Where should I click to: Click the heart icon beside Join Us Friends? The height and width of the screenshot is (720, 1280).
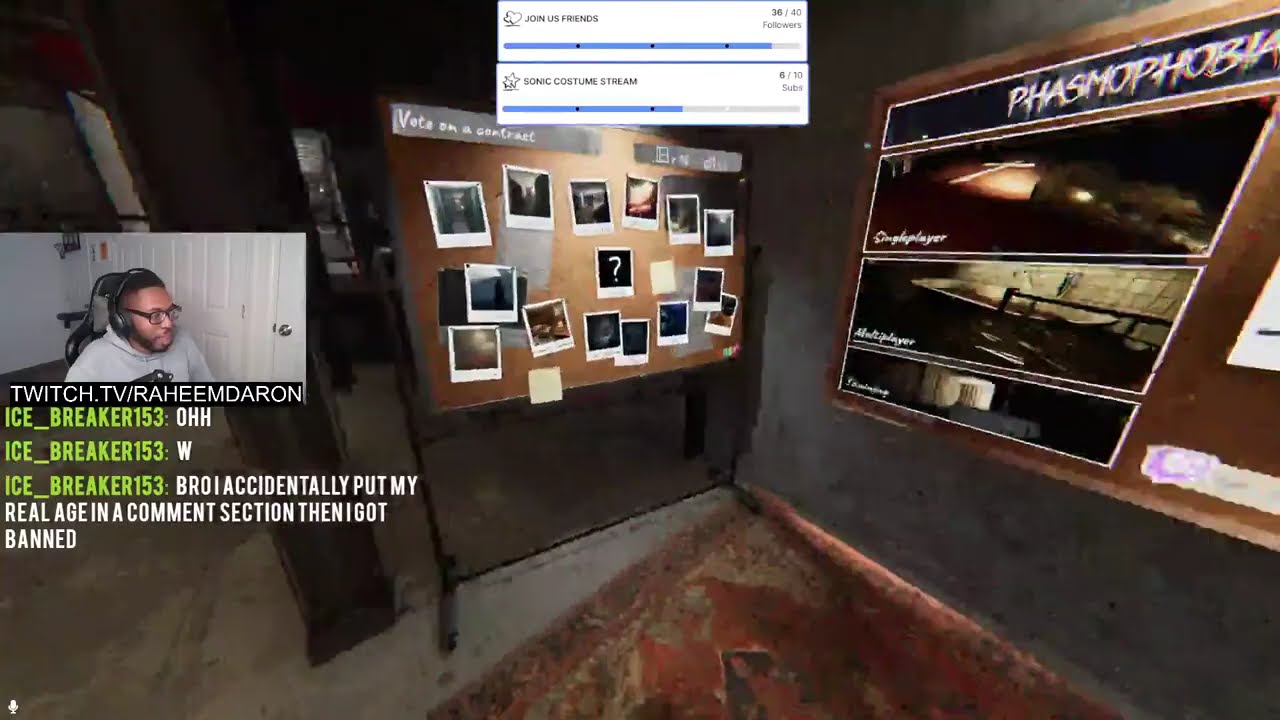(x=512, y=19)
